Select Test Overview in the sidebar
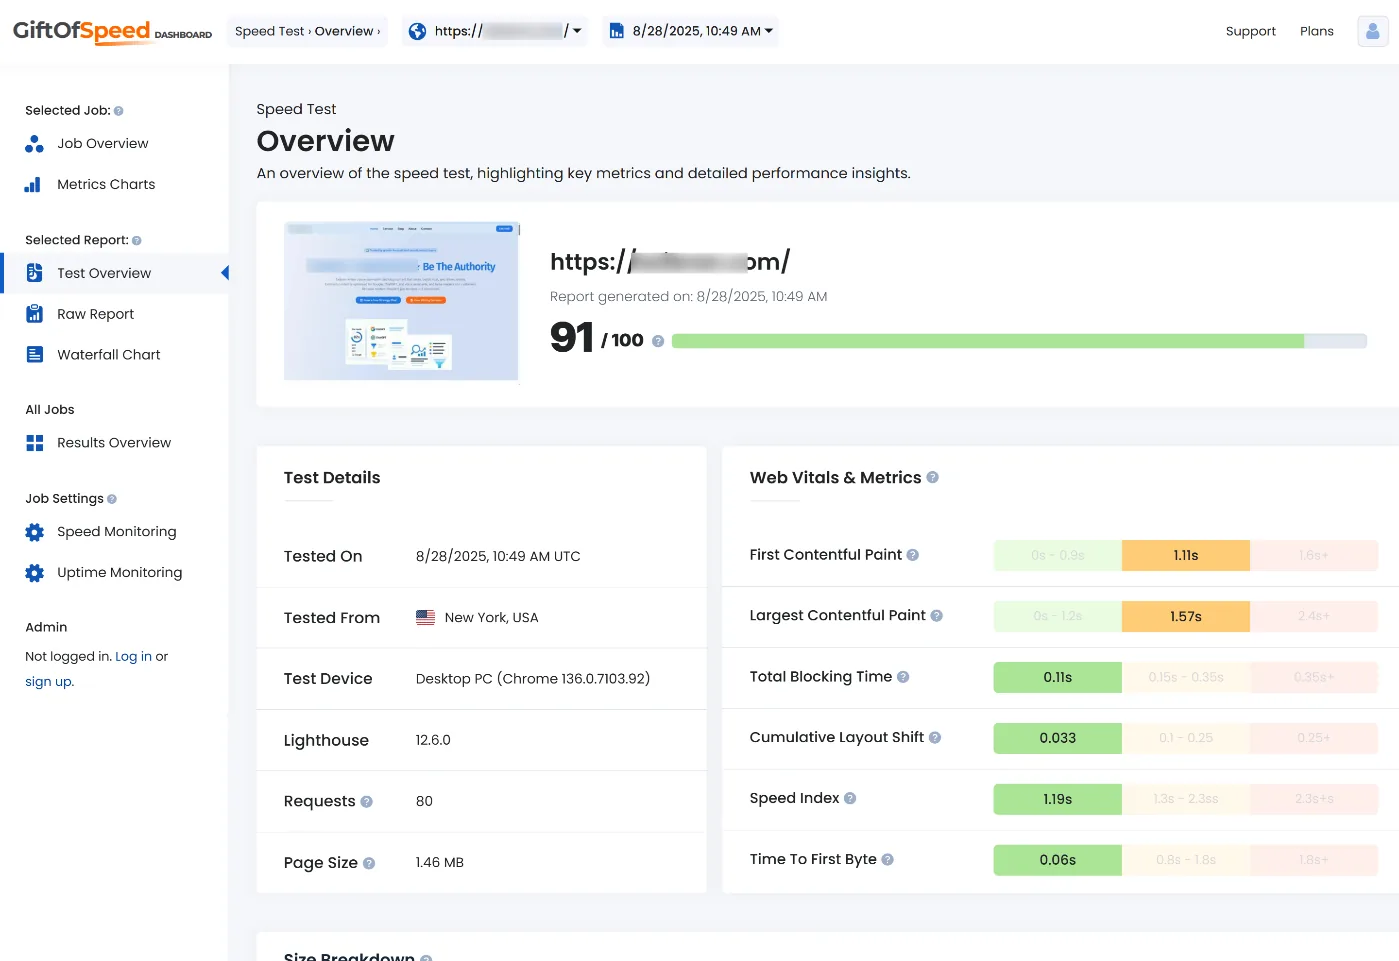1399x961 pixels. pos(104,274)
